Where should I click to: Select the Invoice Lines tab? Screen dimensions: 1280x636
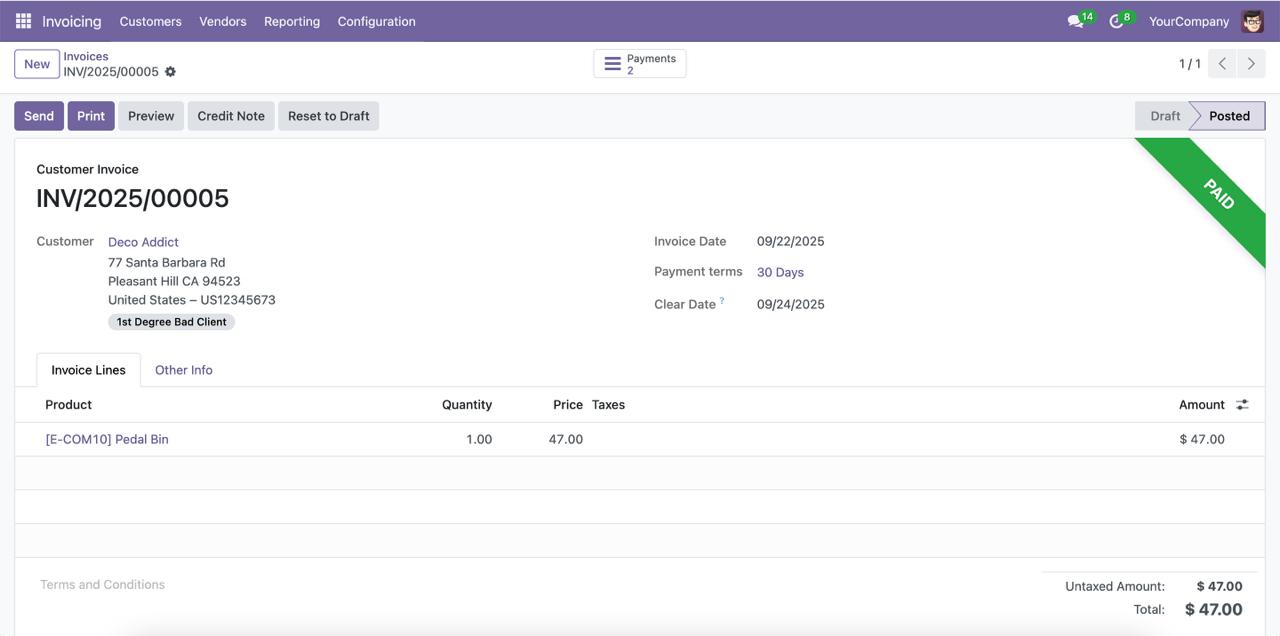[89, 370]
